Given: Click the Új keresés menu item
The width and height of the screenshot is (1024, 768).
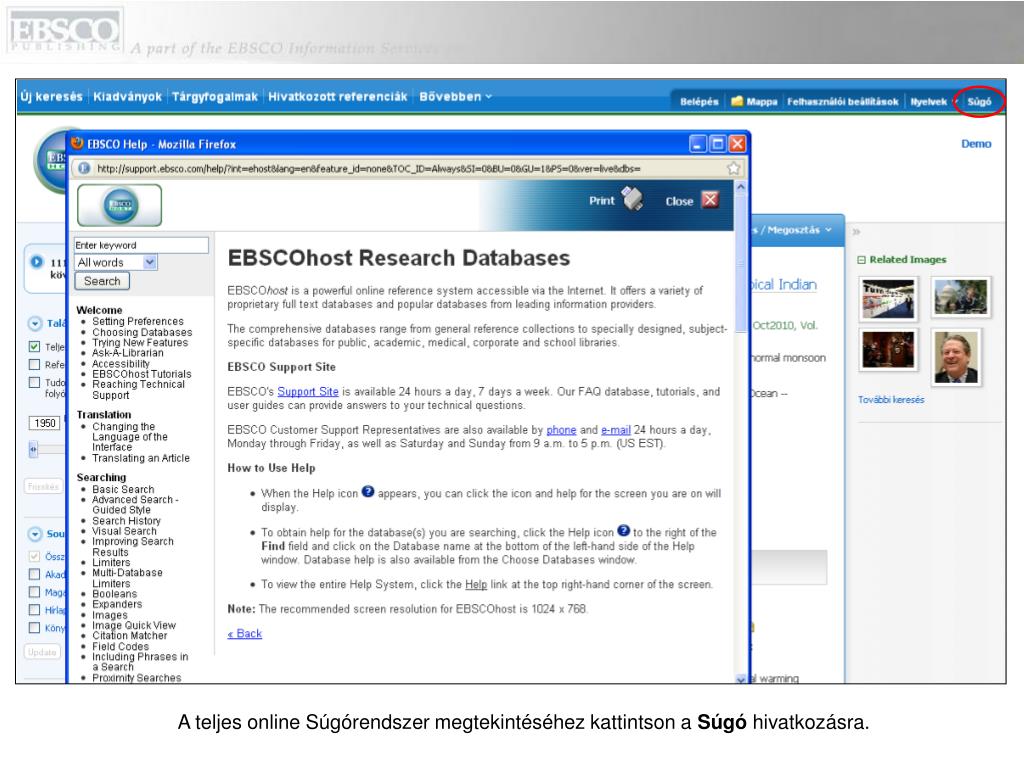Looking at the screenshot, I should point(52,97).
